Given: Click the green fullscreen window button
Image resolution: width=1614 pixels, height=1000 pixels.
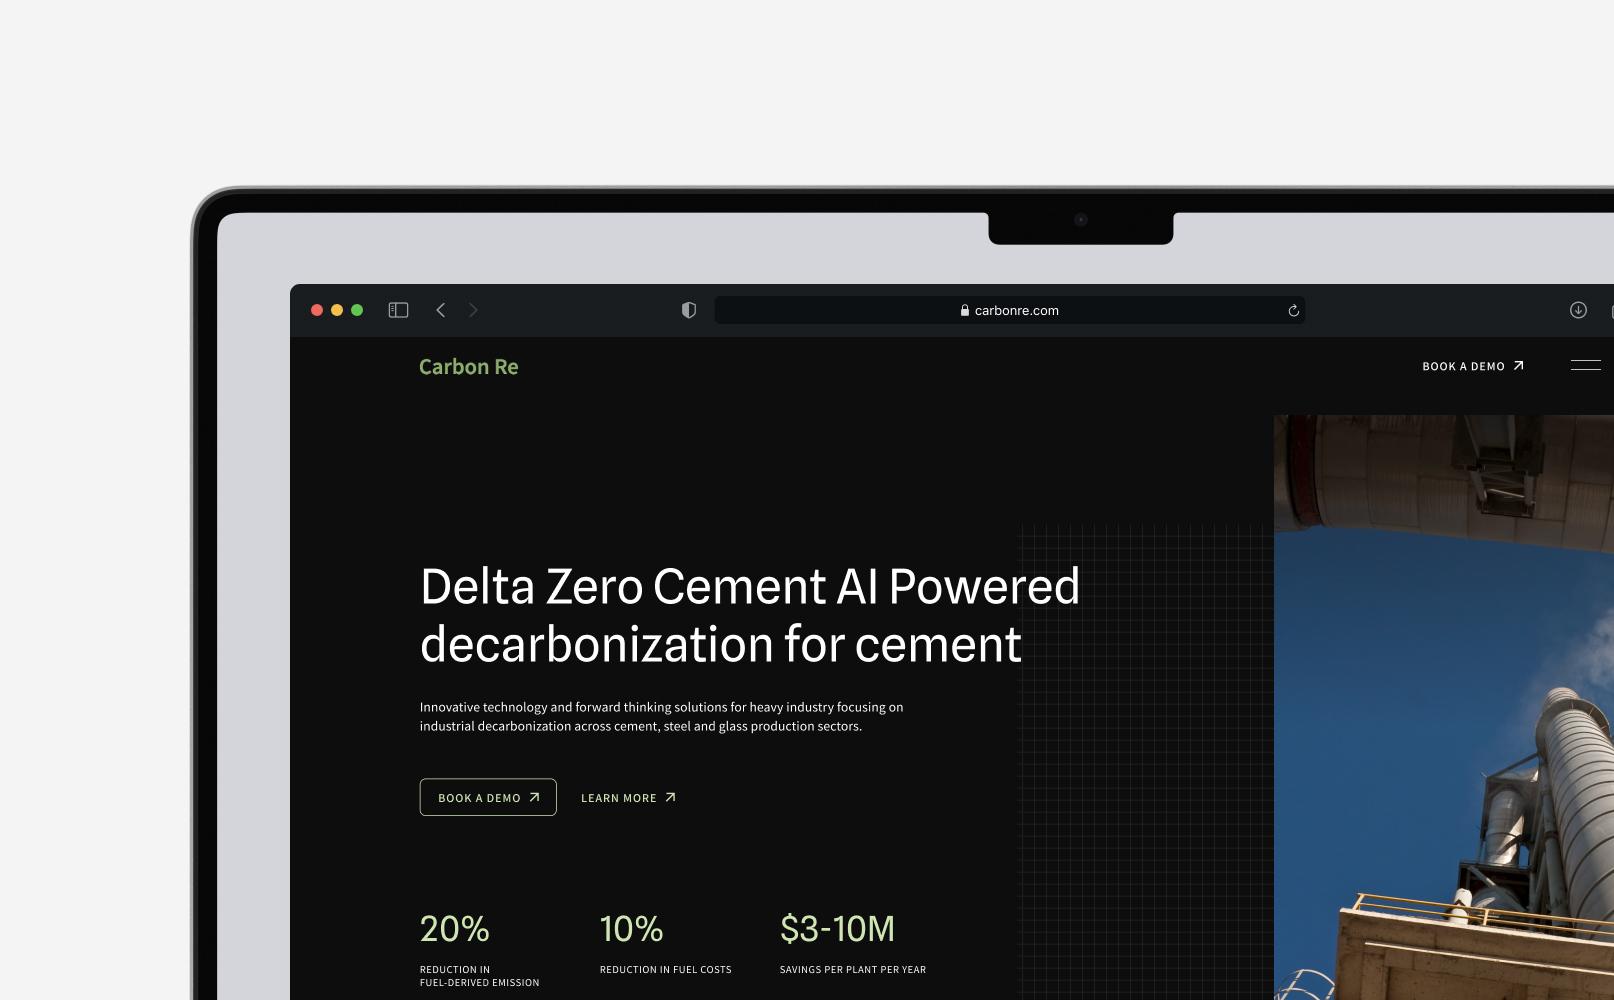Looking at the screenshot, I should click(357, 310).
